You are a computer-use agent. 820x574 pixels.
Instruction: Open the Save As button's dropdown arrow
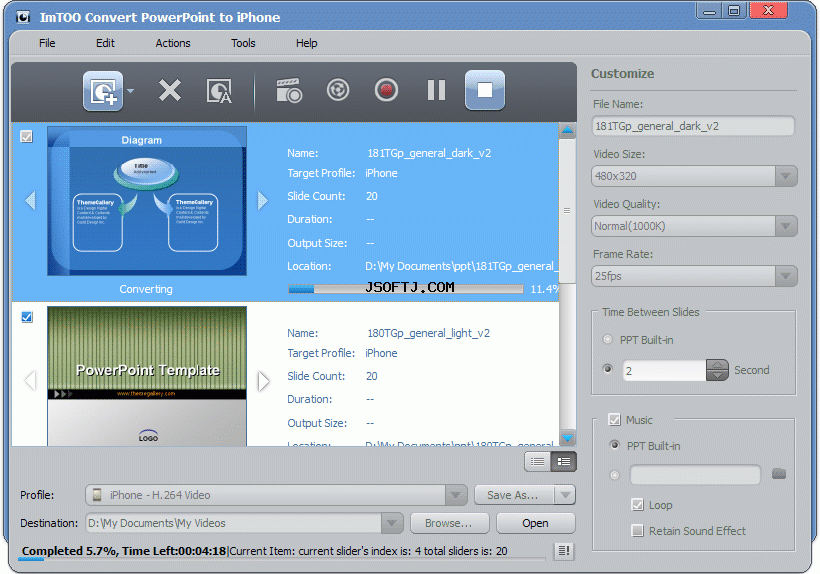click(565, 495)
